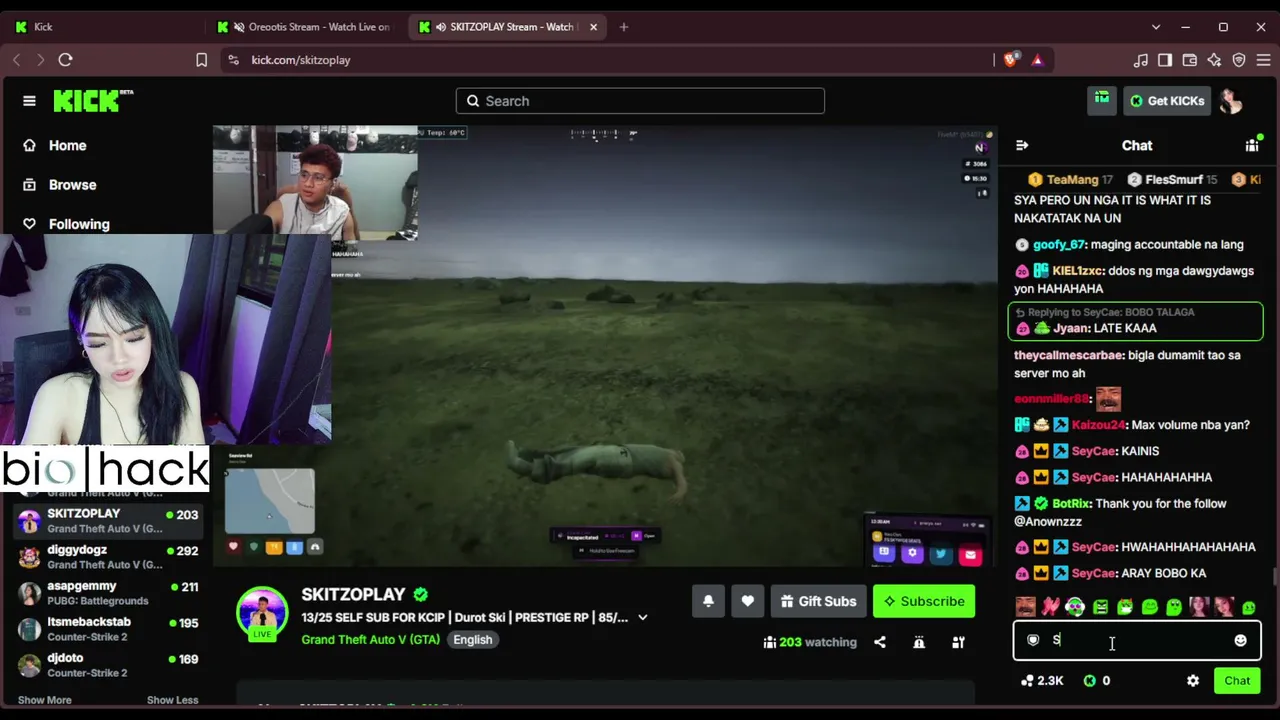Expand the stream title description chevron

[643, 617]
